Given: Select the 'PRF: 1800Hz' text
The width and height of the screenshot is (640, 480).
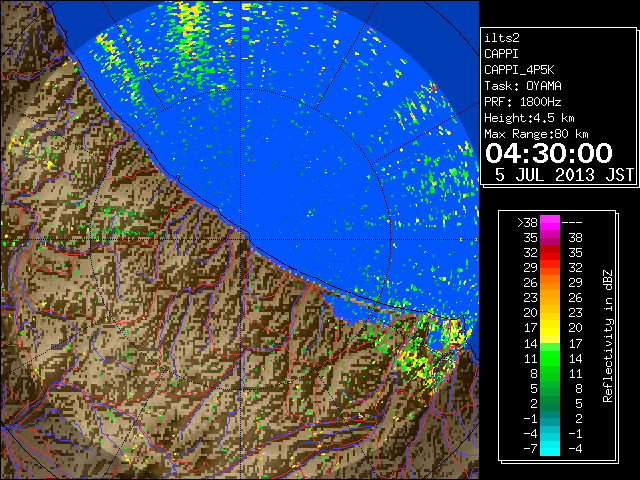Looking at the screenshot, I should pos(522,102).
